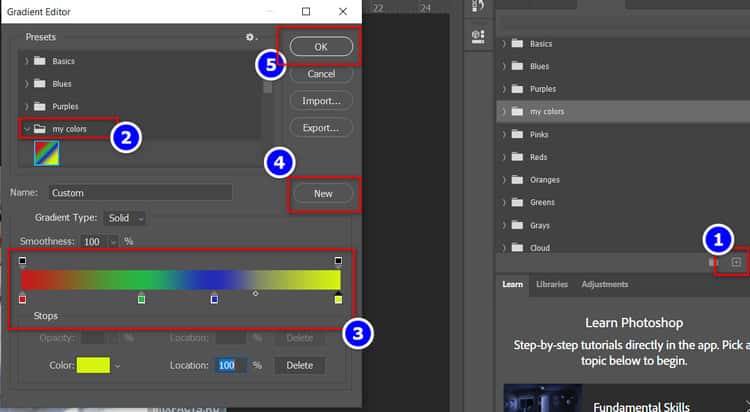Select the green color stop
Image resolution: width=750 pixels, height=412 pixels.
[x=141, y=299]
